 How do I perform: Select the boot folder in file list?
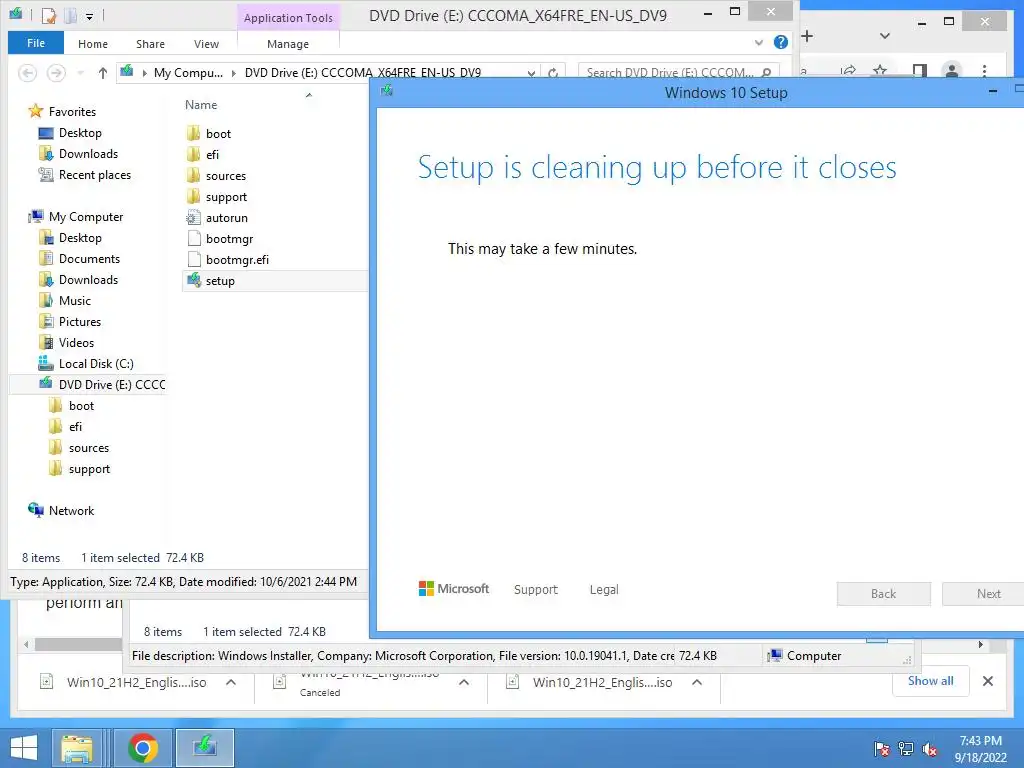pyautogui.click(x=218, y=134)
